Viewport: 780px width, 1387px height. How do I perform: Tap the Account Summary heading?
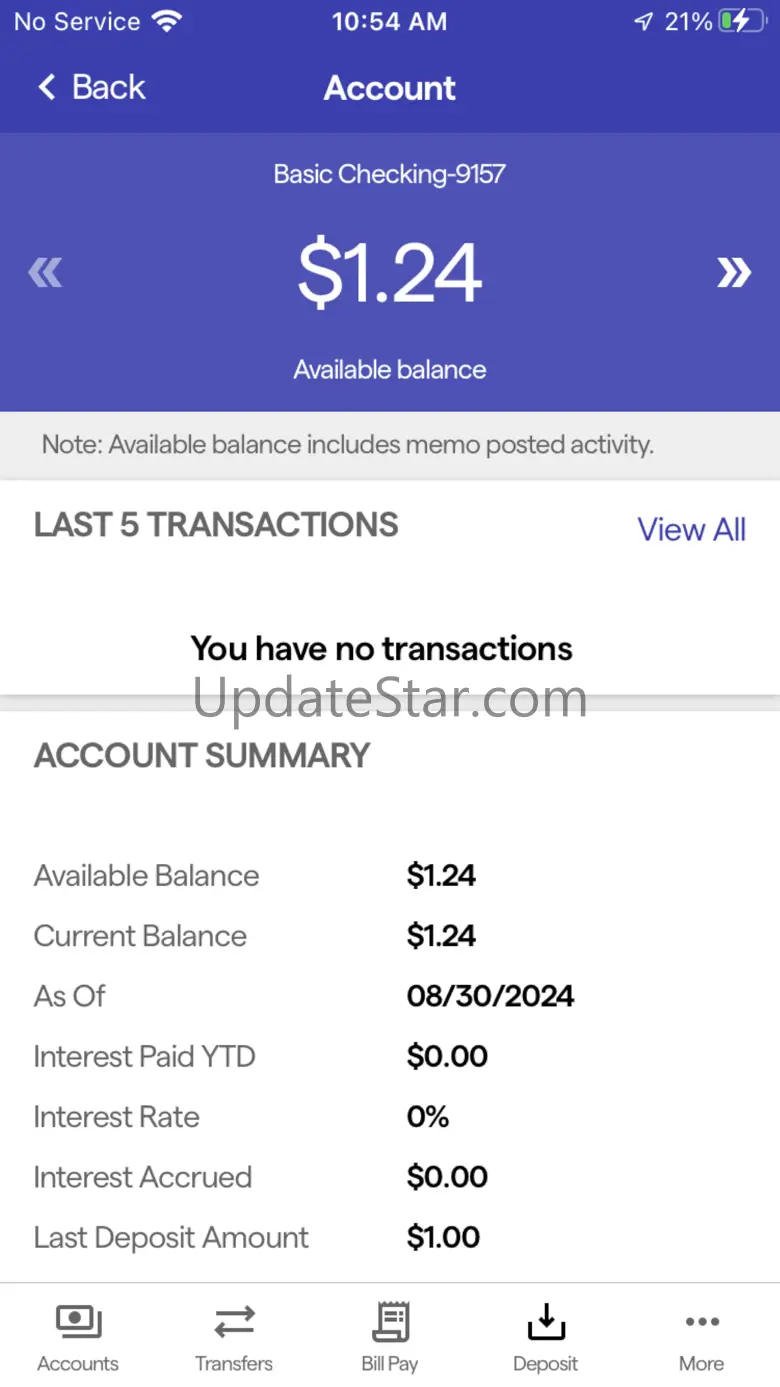(x=202, y=756)
